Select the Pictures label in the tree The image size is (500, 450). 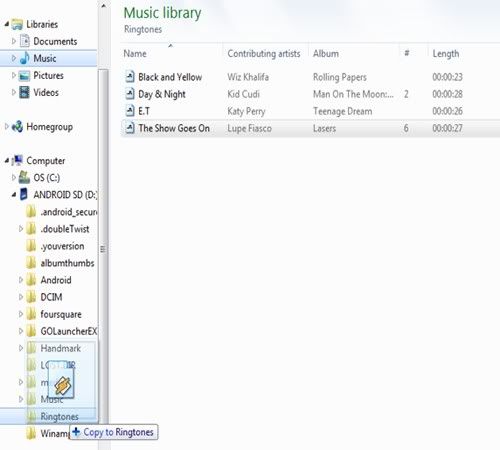(x=48, y=75)
